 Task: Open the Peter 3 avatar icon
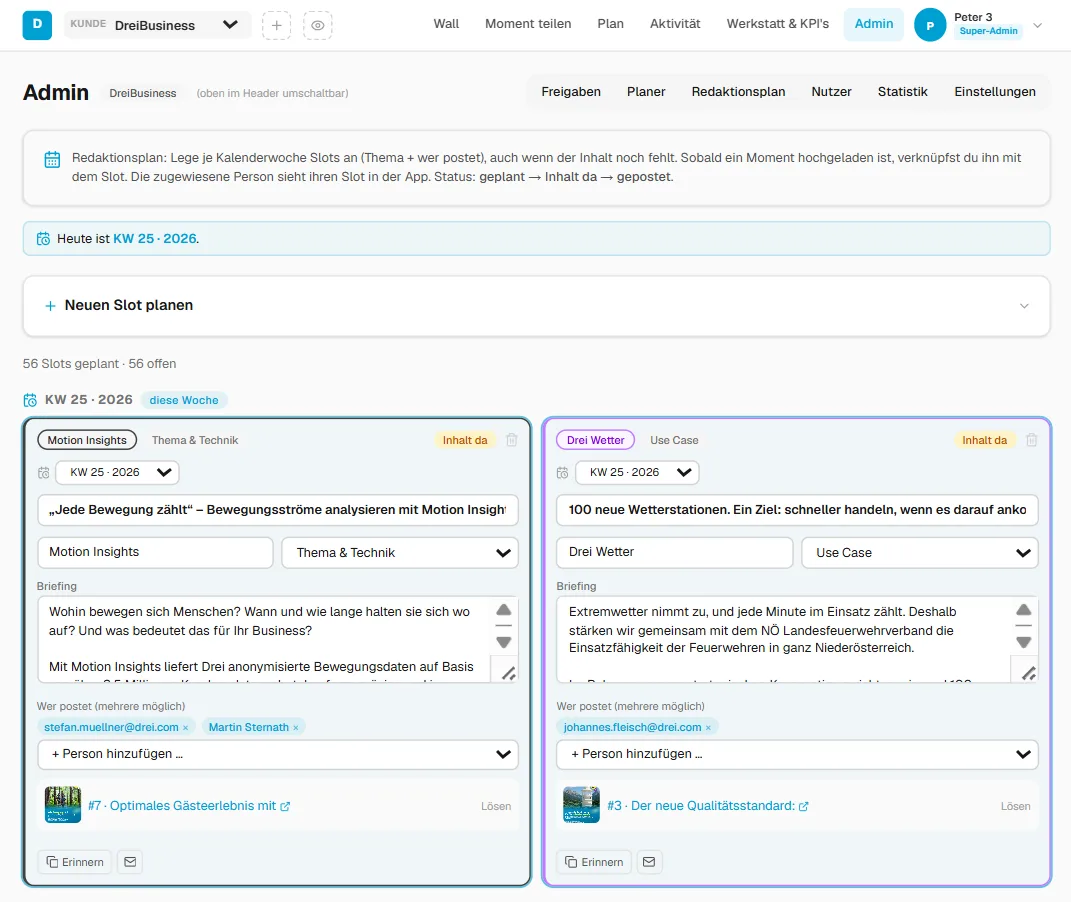click(930, 25)
